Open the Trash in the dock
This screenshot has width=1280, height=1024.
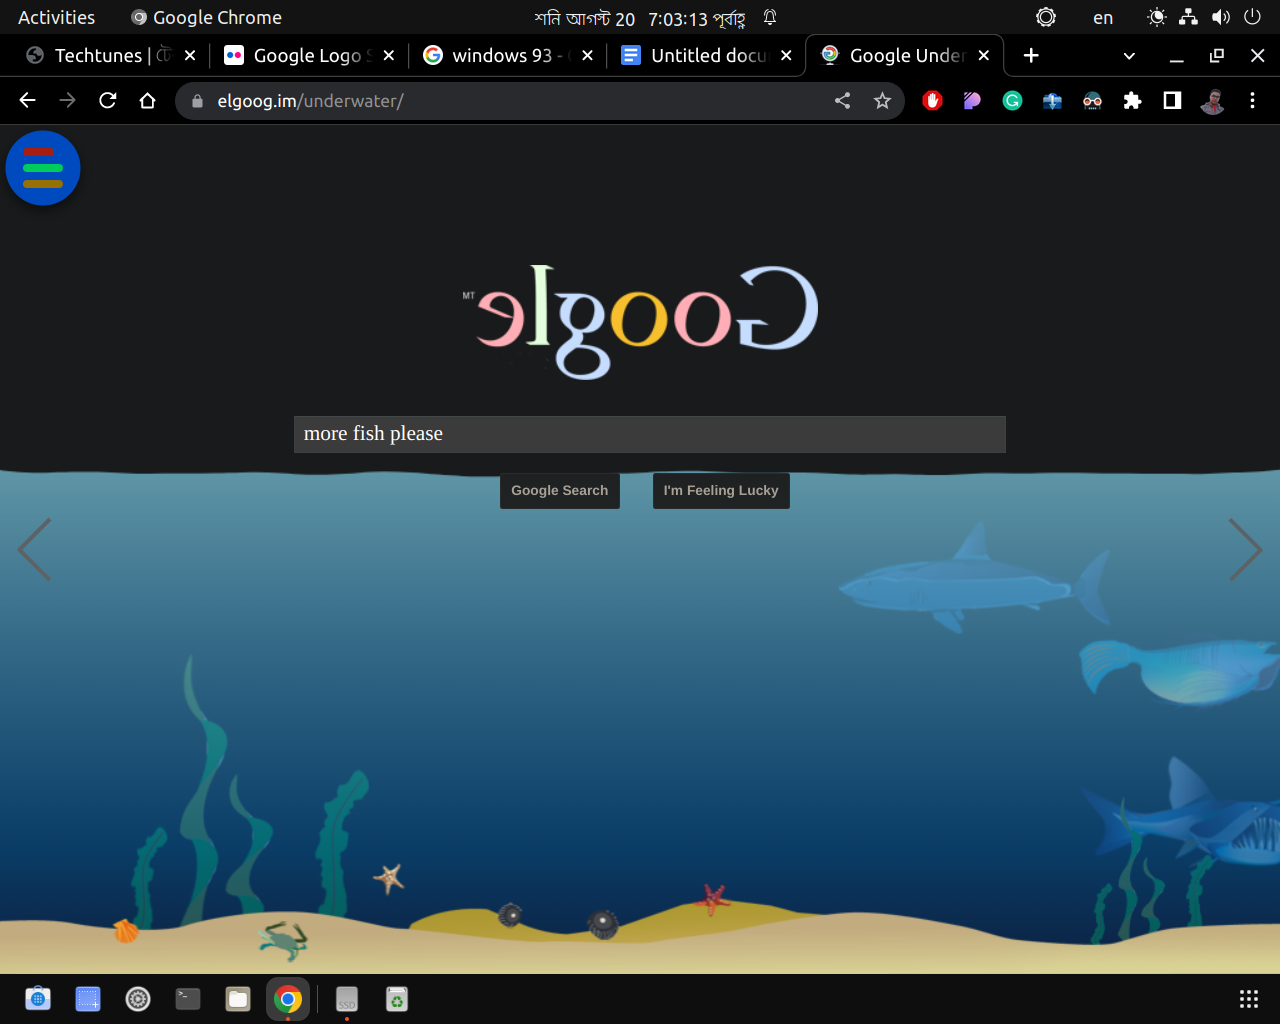(x=397, y=998)
